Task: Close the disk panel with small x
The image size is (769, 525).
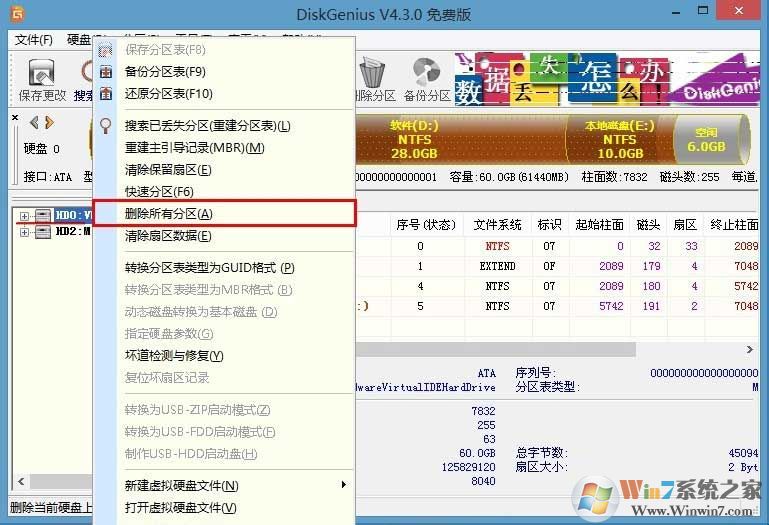Action: click(x=15, y=118)
